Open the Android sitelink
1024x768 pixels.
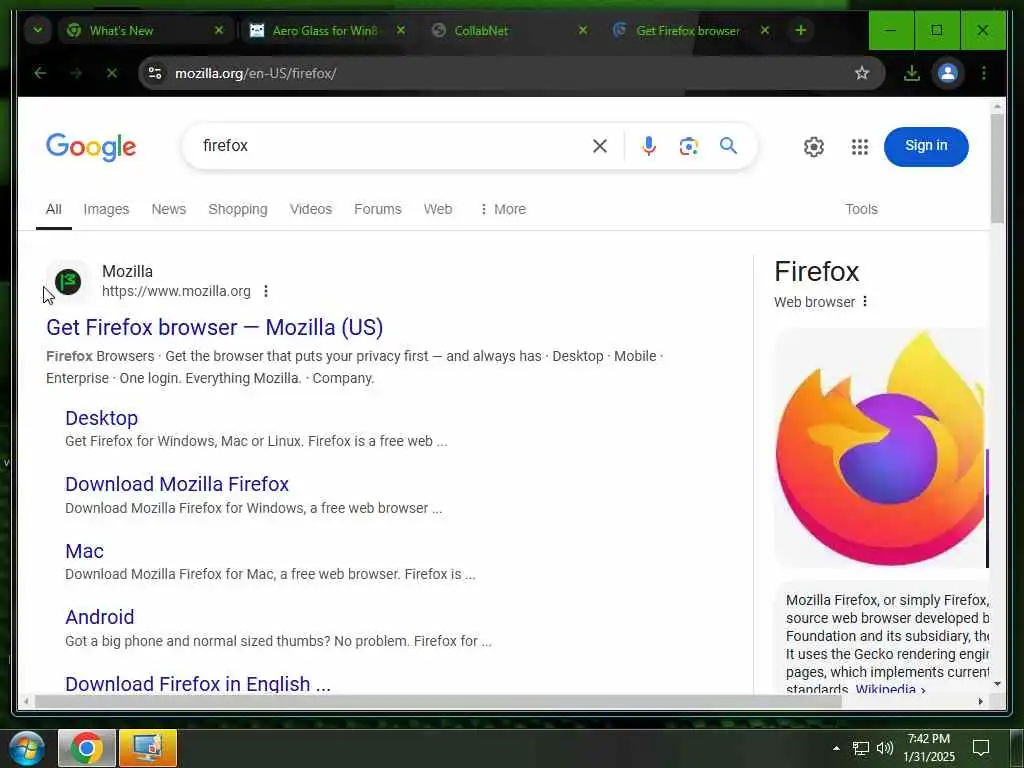click(99, 616)
